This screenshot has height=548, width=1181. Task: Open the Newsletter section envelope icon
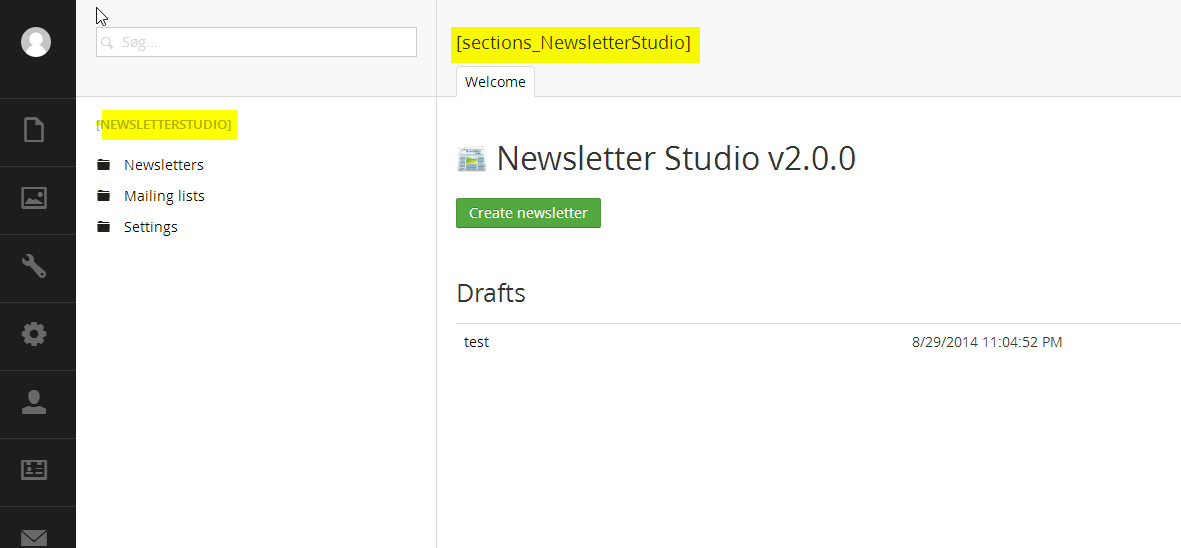34,537
